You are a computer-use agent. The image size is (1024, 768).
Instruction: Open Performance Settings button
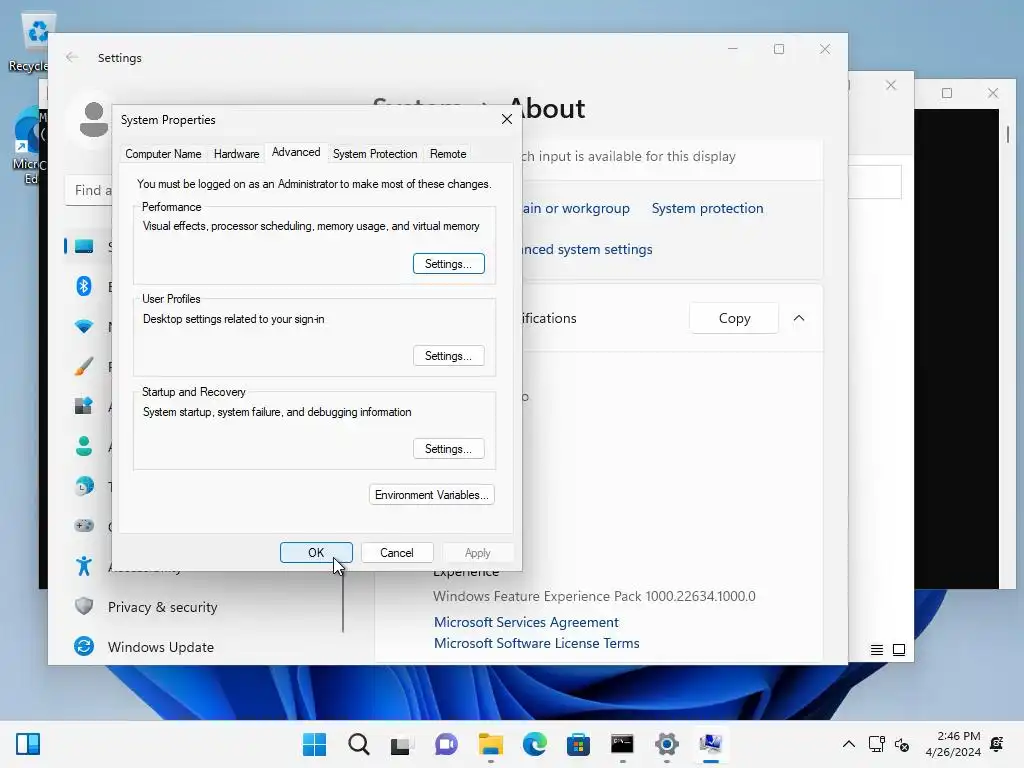[x=449, y=264]
